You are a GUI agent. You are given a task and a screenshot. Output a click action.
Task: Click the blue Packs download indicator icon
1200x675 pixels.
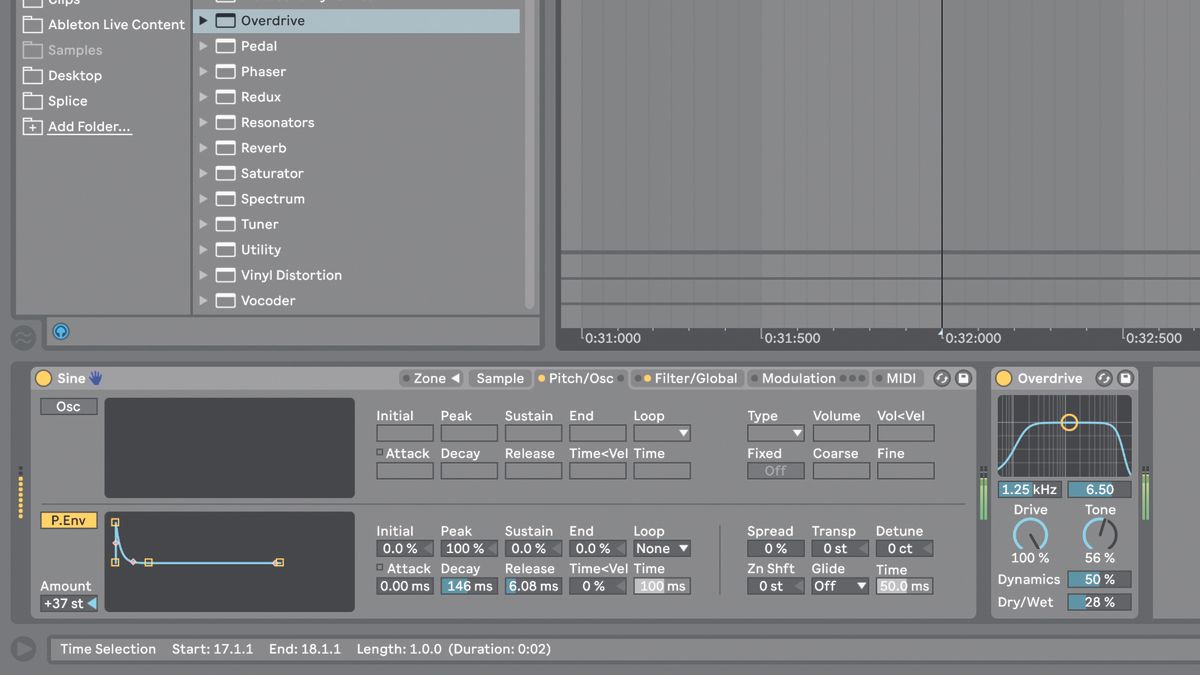click(62, 331)
